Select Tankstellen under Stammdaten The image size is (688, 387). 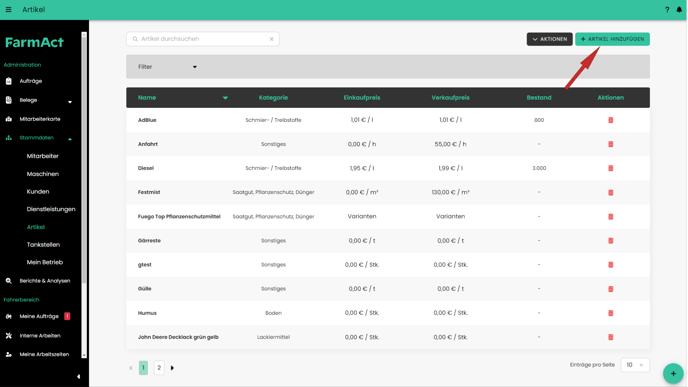[43, 245]
